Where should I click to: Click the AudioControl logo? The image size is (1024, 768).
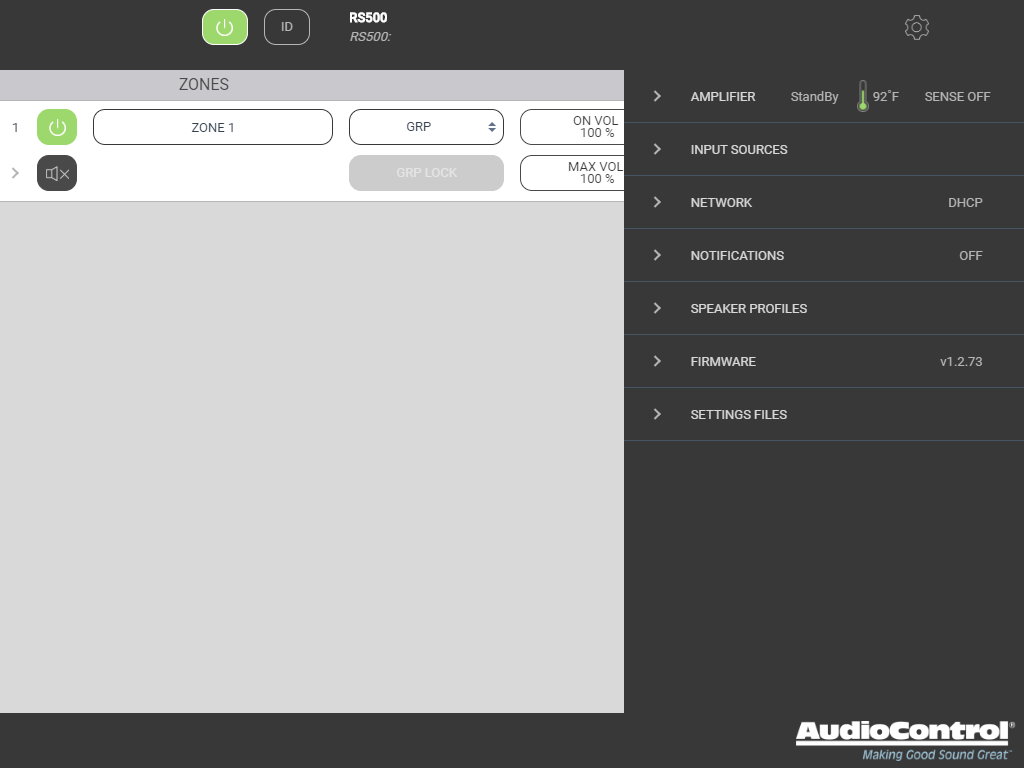[x=904, y=739]
